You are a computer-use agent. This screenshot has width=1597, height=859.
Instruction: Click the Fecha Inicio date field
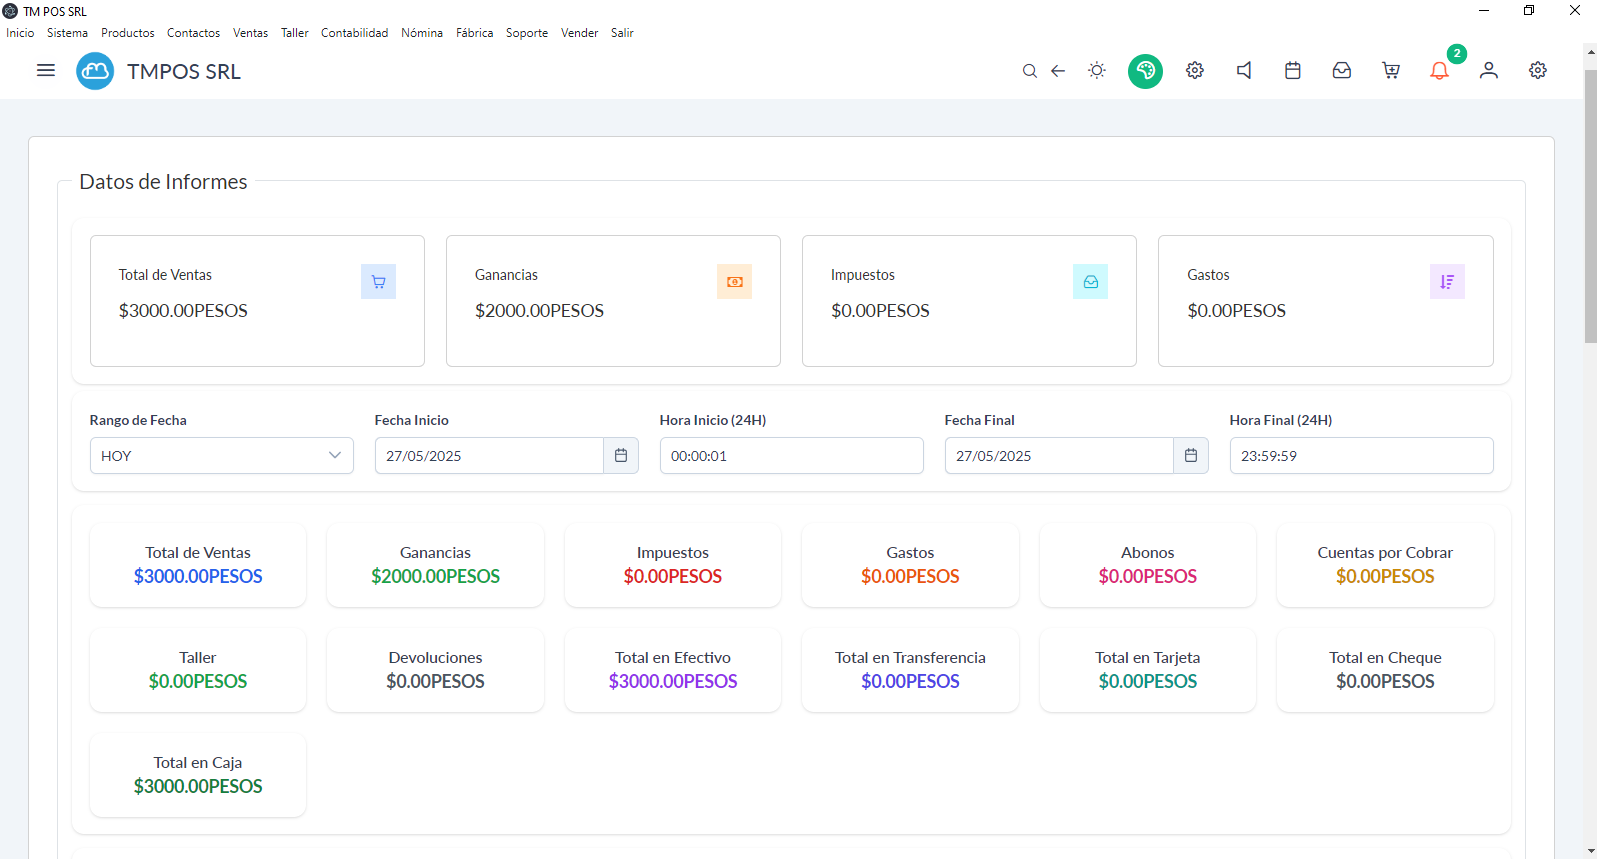tap(489, 456)
